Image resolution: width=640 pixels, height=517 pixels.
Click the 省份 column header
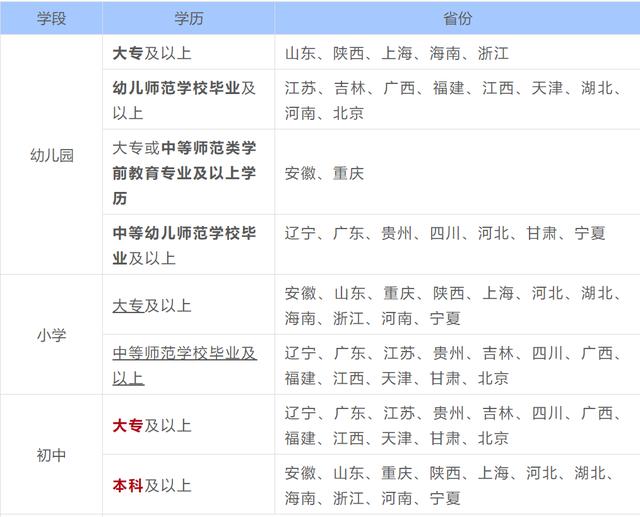457,18
